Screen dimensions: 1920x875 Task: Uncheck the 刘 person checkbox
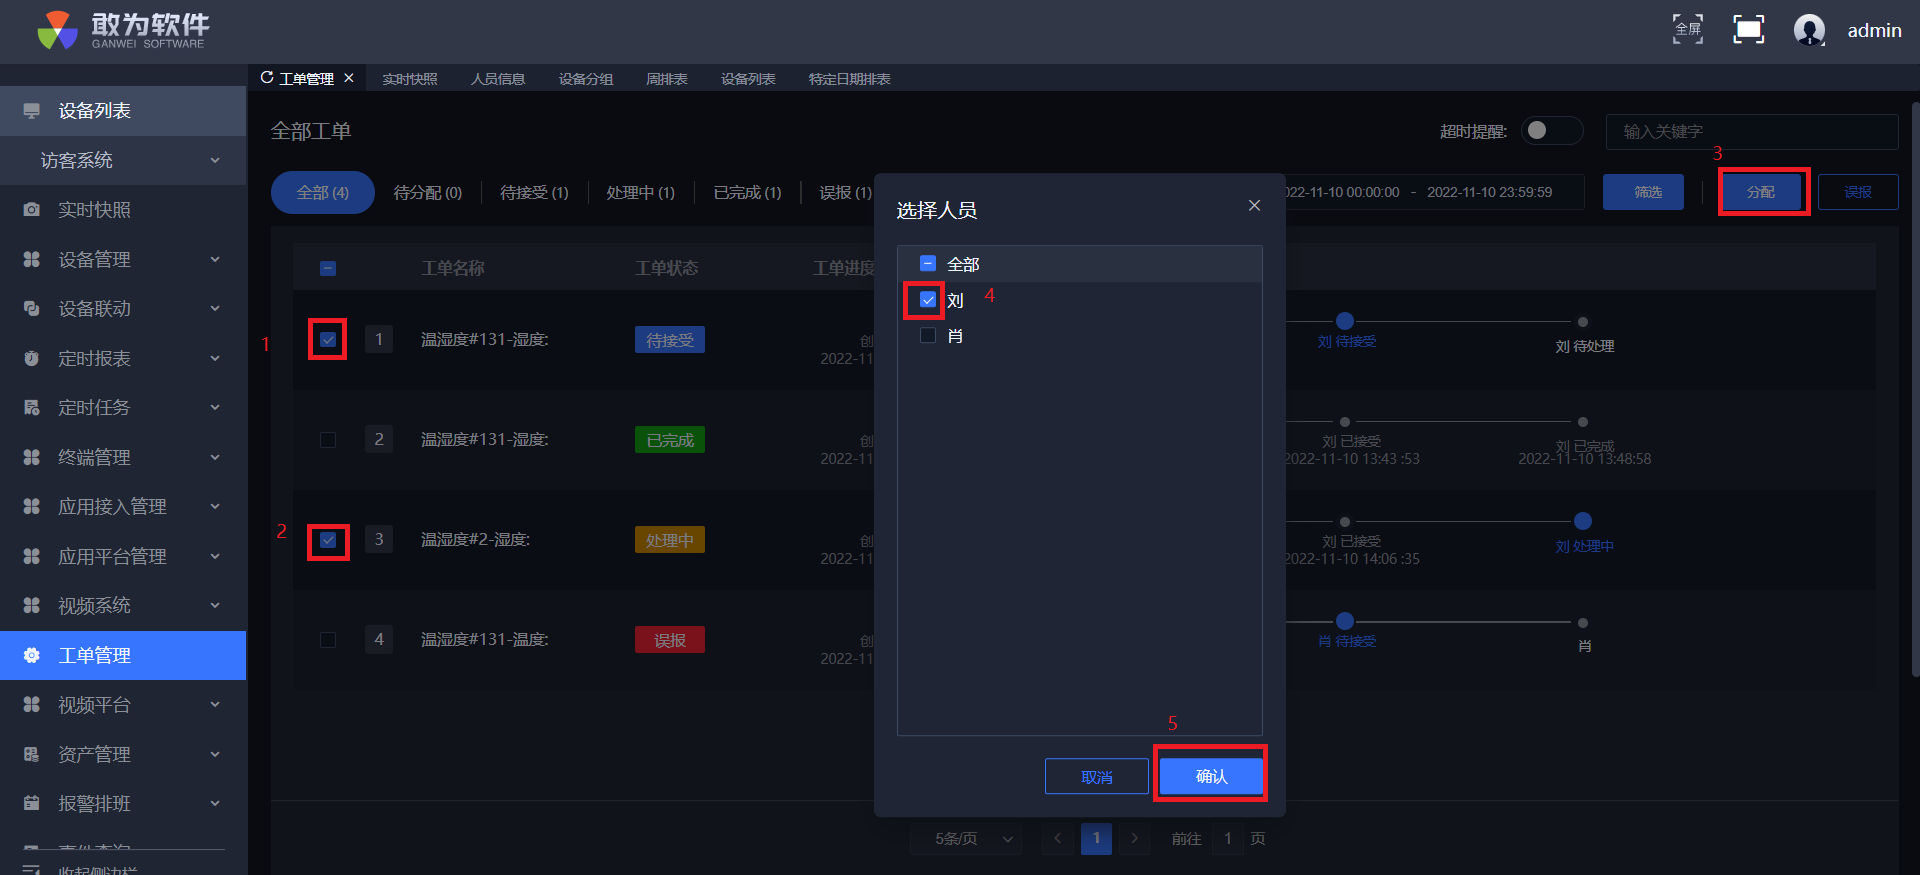point(928,299)
